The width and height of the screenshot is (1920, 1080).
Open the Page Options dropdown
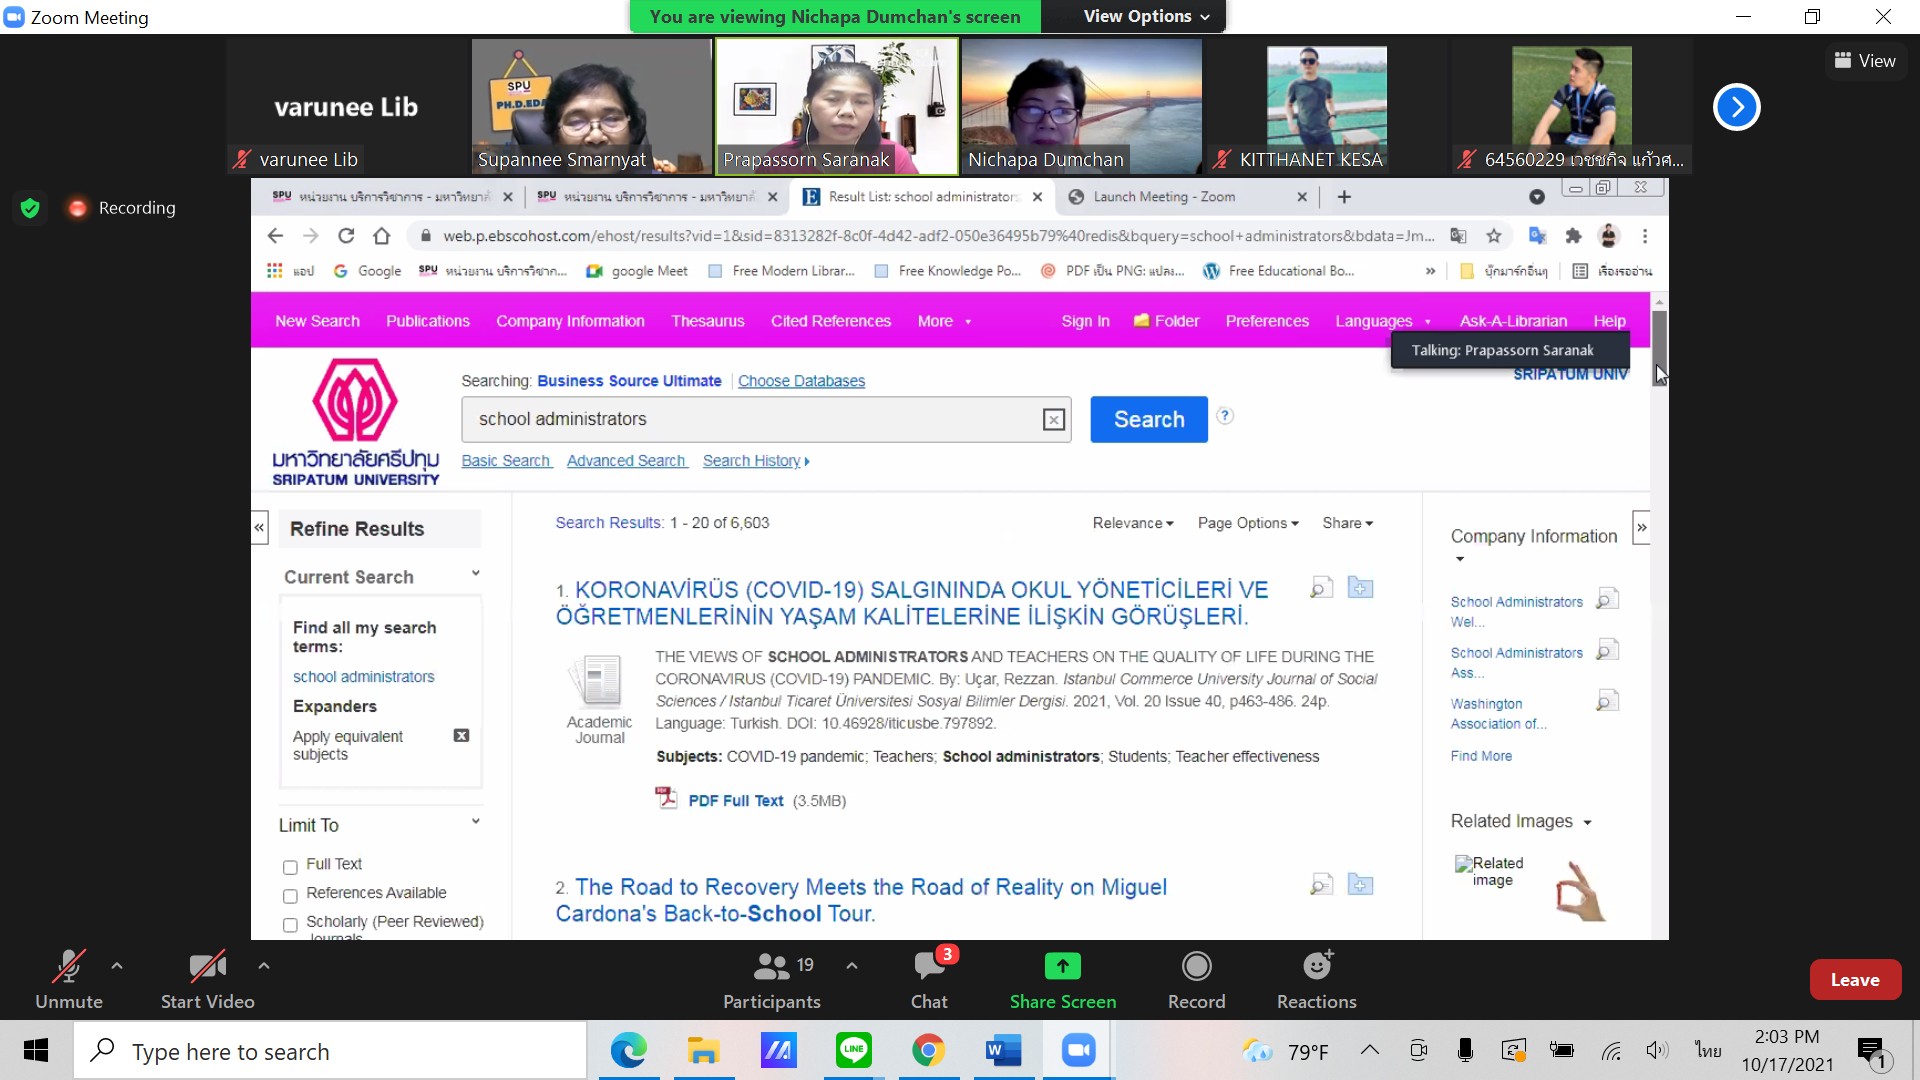tap(1248, 523)
